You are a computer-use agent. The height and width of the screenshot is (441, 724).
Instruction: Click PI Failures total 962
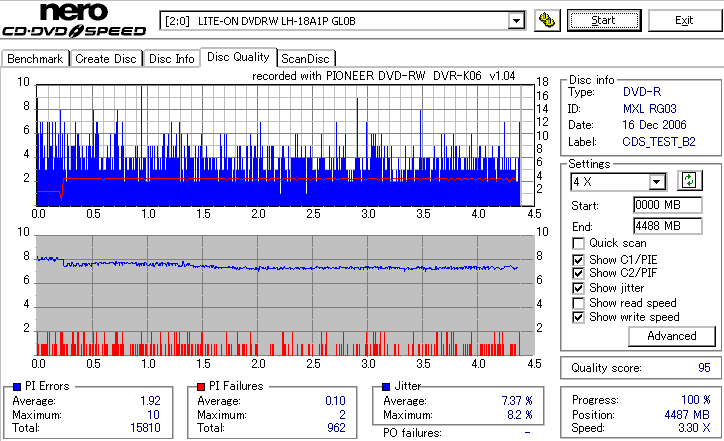(x=336, y=428)
